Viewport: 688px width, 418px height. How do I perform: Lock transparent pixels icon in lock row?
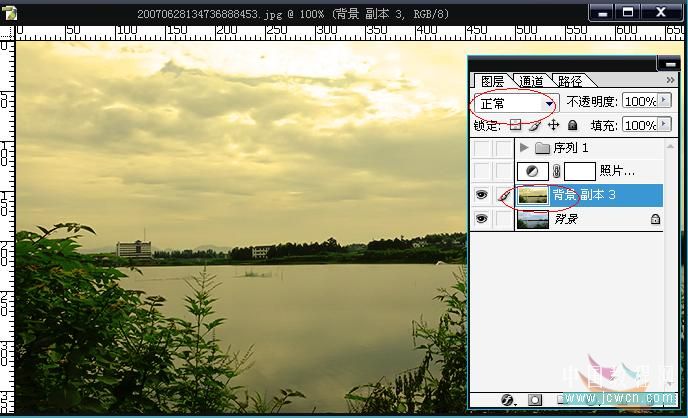point(515,125)
